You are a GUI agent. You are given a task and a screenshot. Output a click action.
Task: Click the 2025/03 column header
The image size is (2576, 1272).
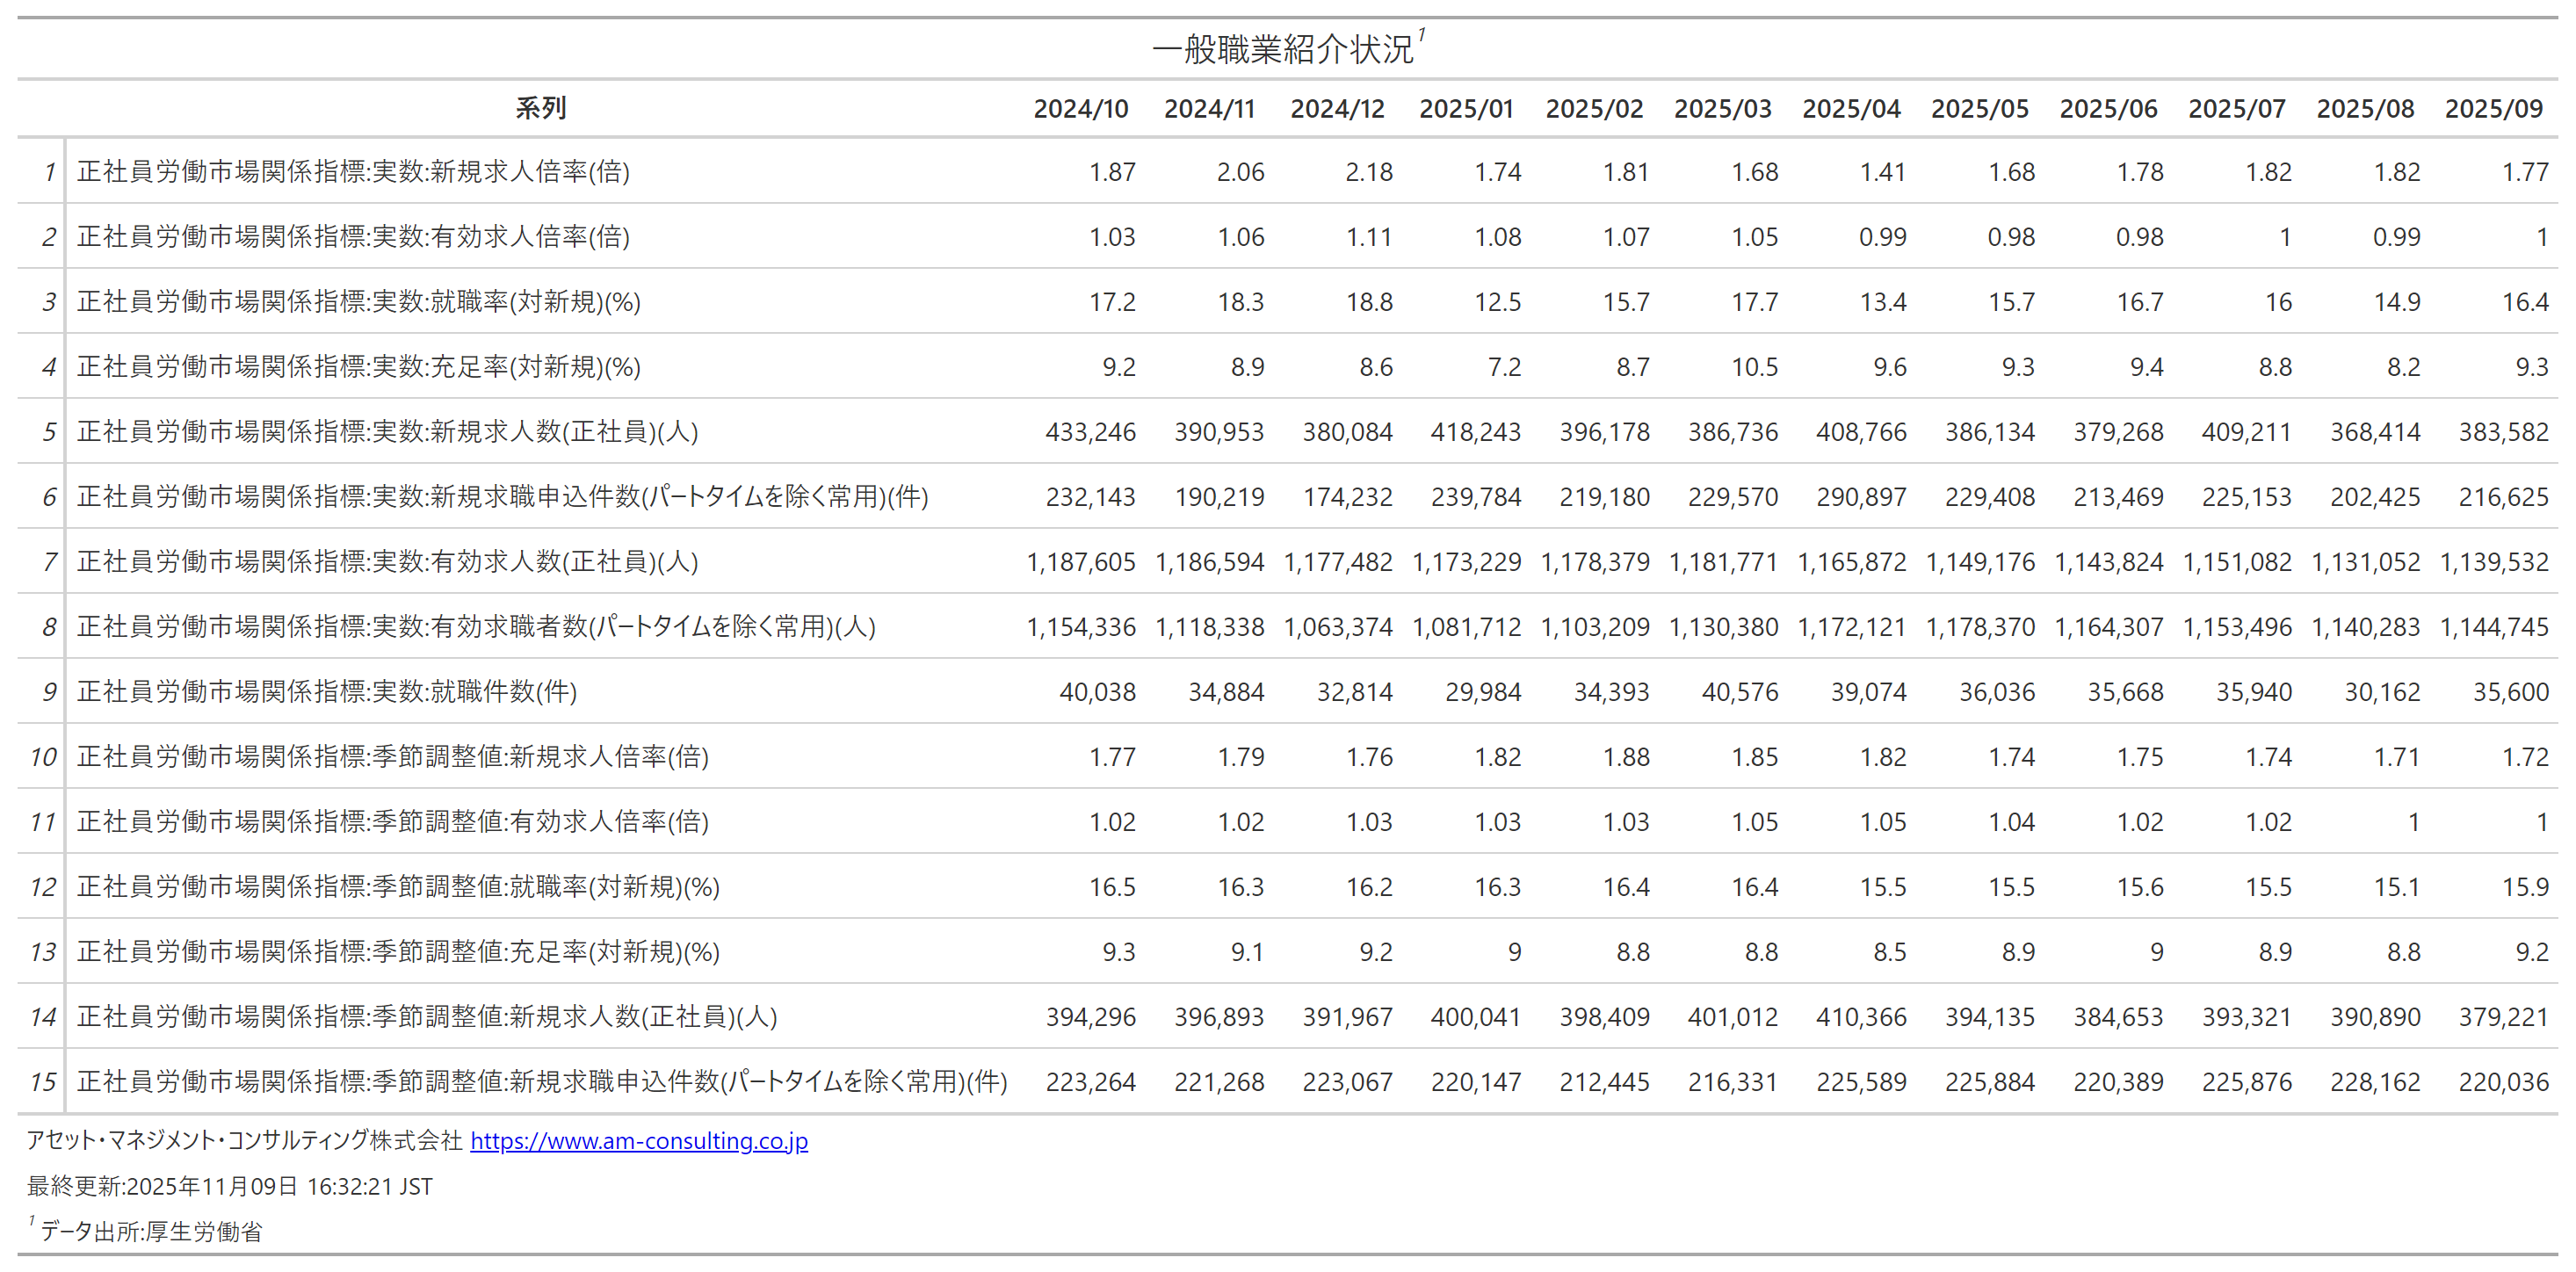(x=1722, y=108)
